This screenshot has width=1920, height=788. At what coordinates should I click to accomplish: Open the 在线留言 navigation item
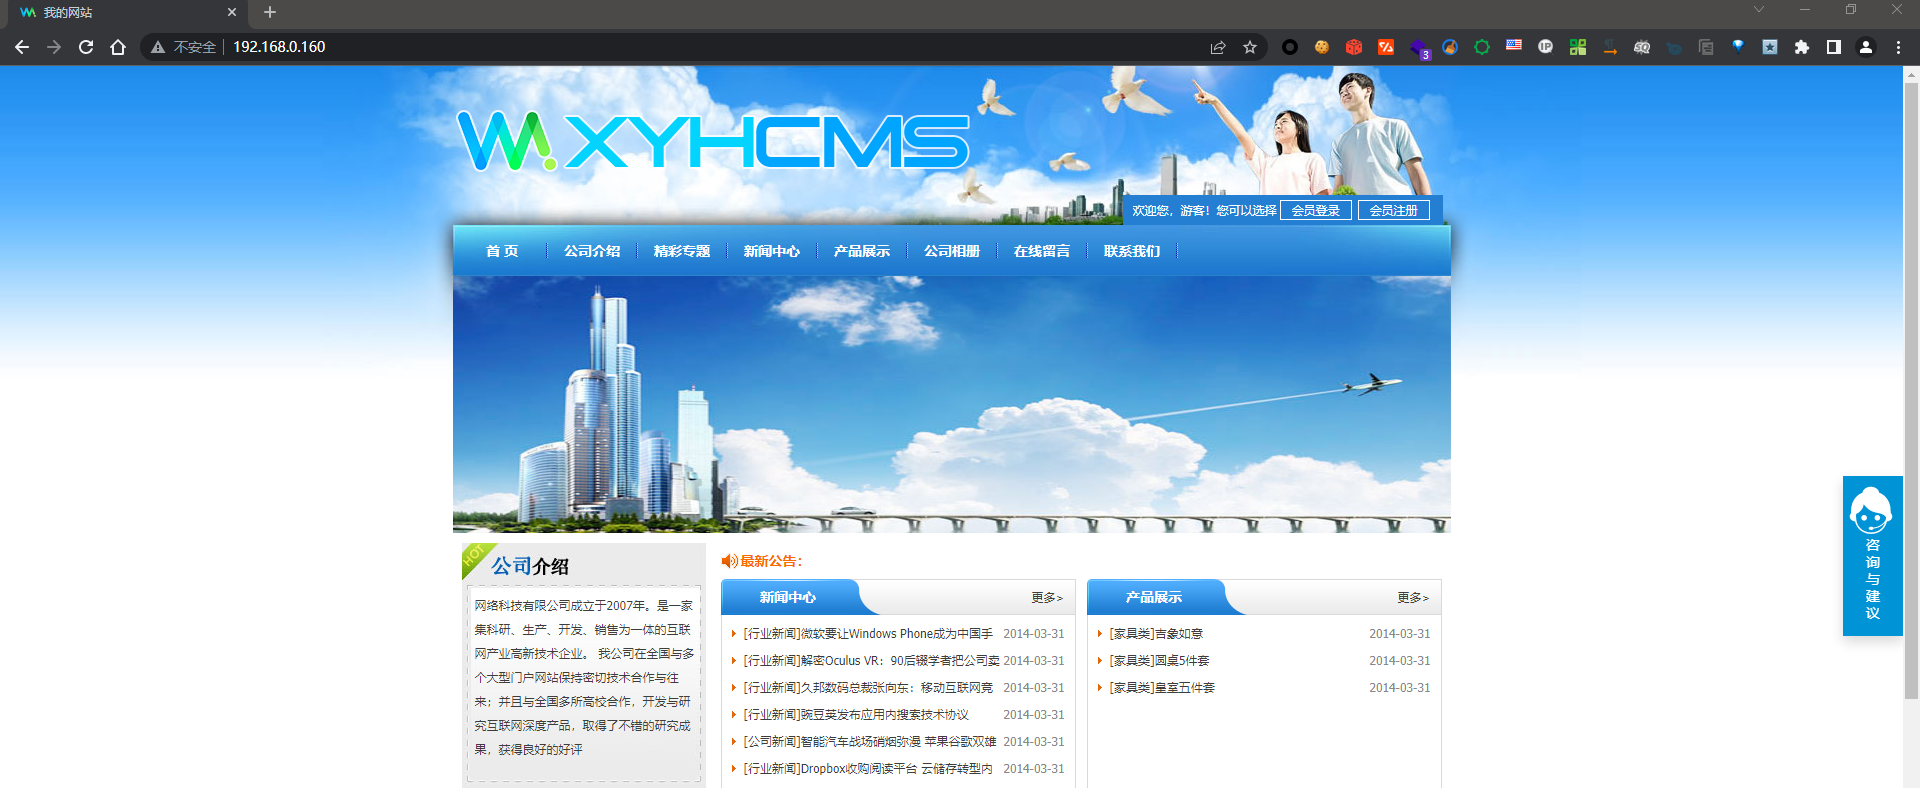click(x=1042, y=251)
